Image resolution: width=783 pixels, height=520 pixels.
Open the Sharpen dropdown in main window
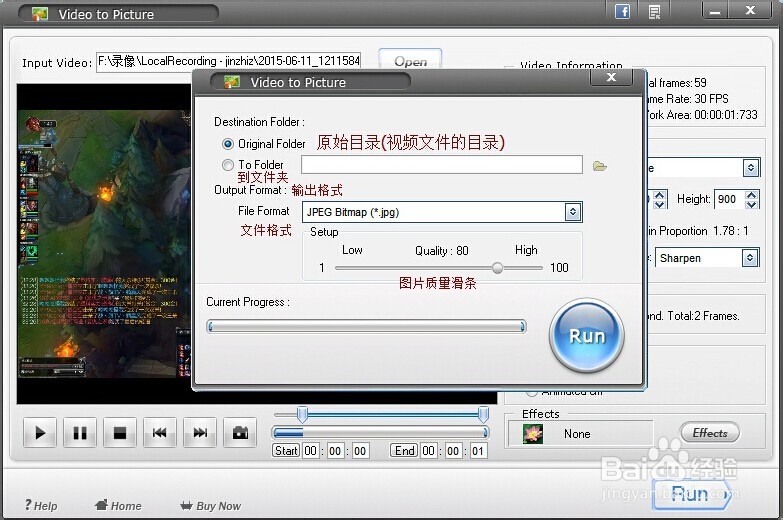click(750, 258)
